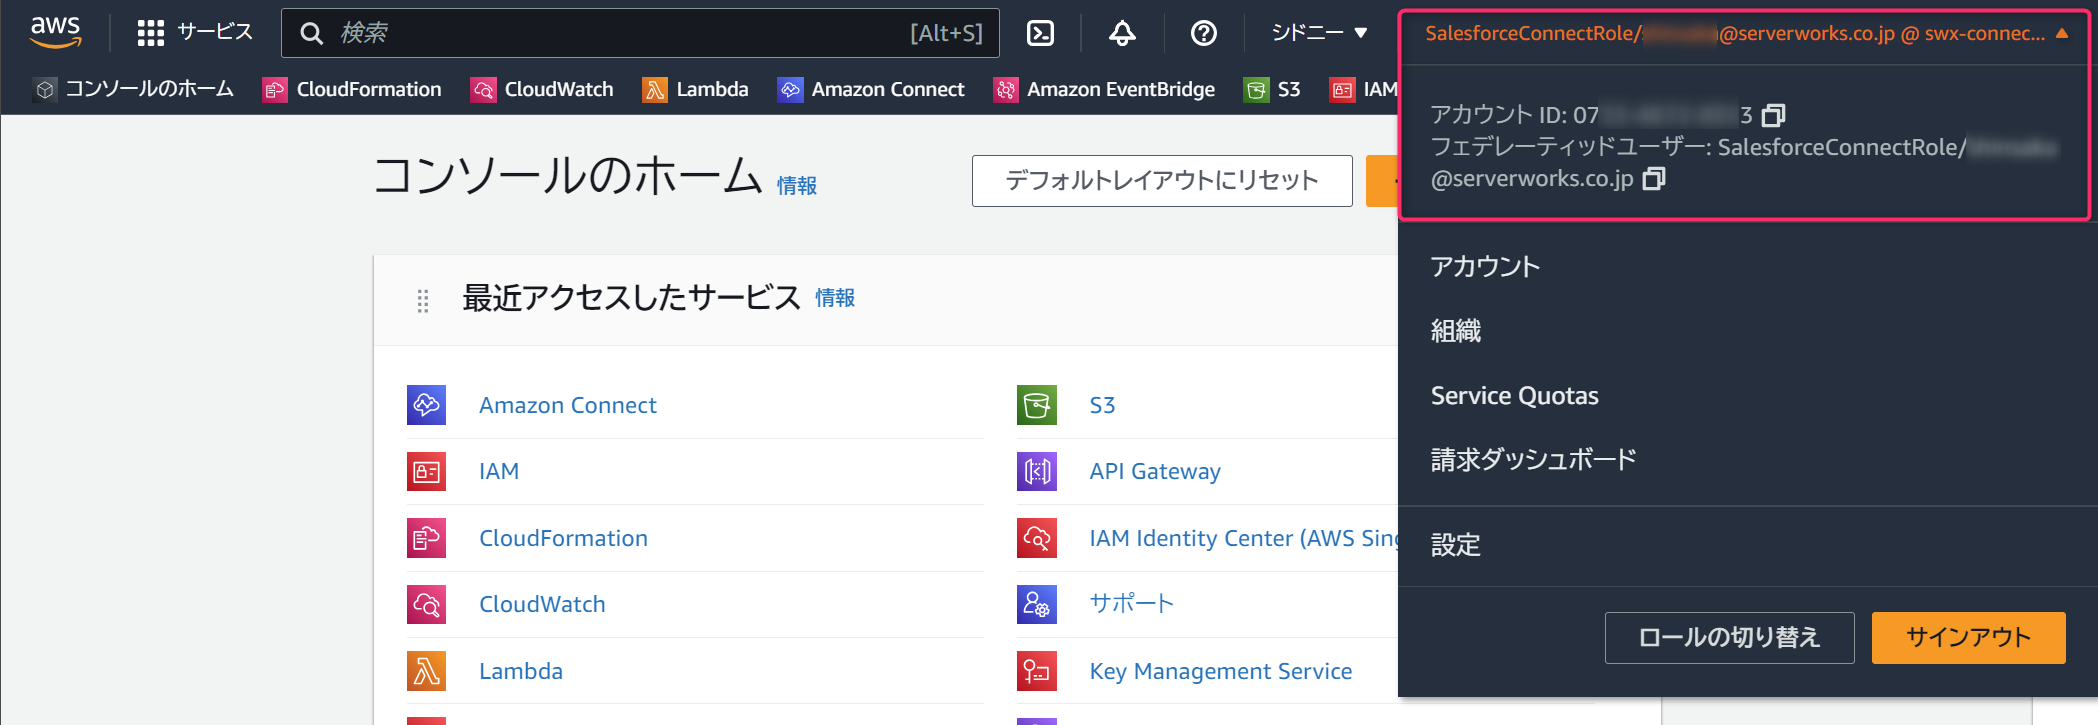Open Lambda recent service link
The image size is (2098, 725).
[521, 671]
